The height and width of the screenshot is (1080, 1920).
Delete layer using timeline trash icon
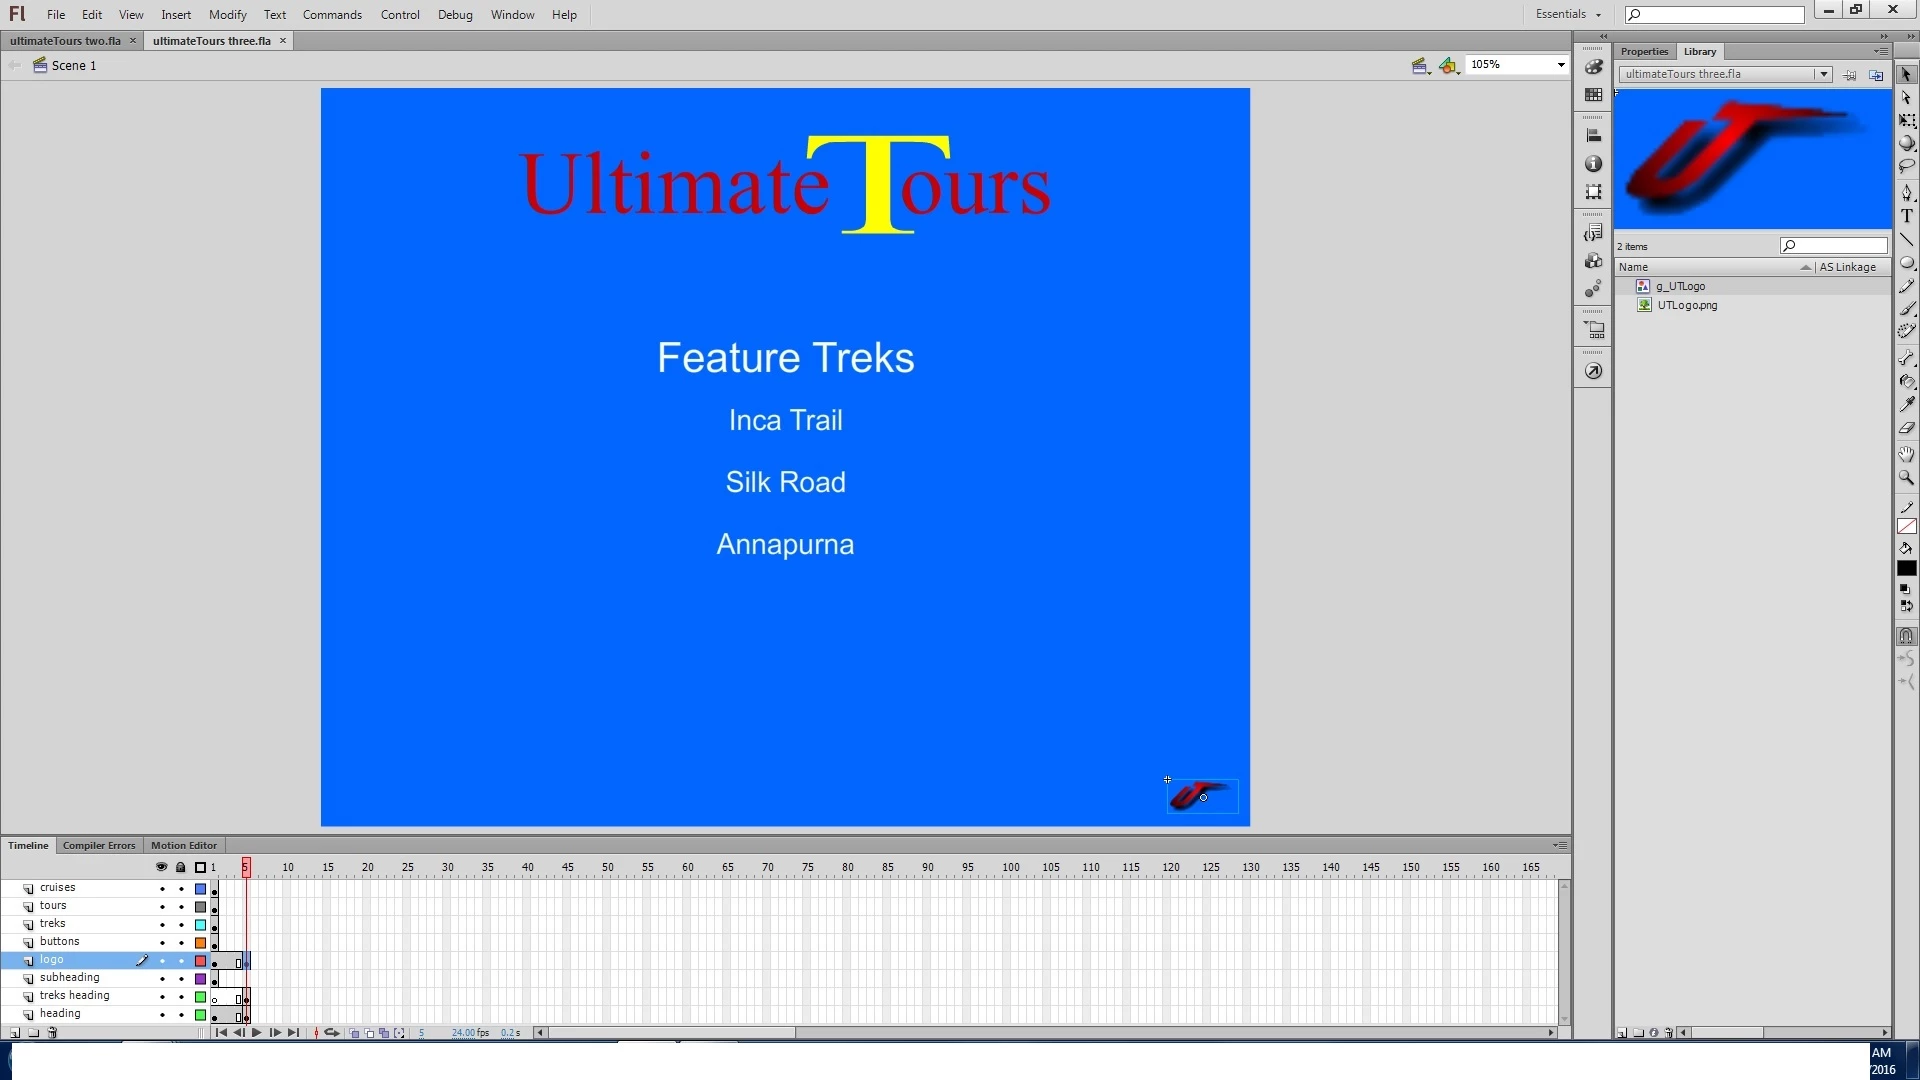53,1033
